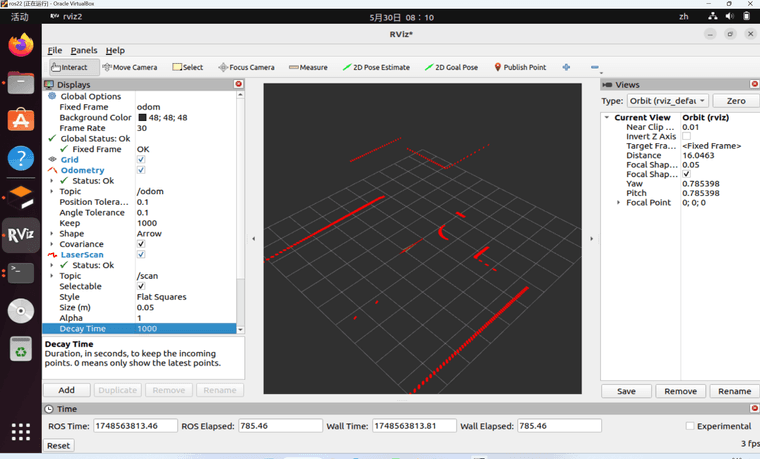Expand LaserScan Status: Ok row
760x459 pixels.
pyautogui.click(x=52, y=265)
